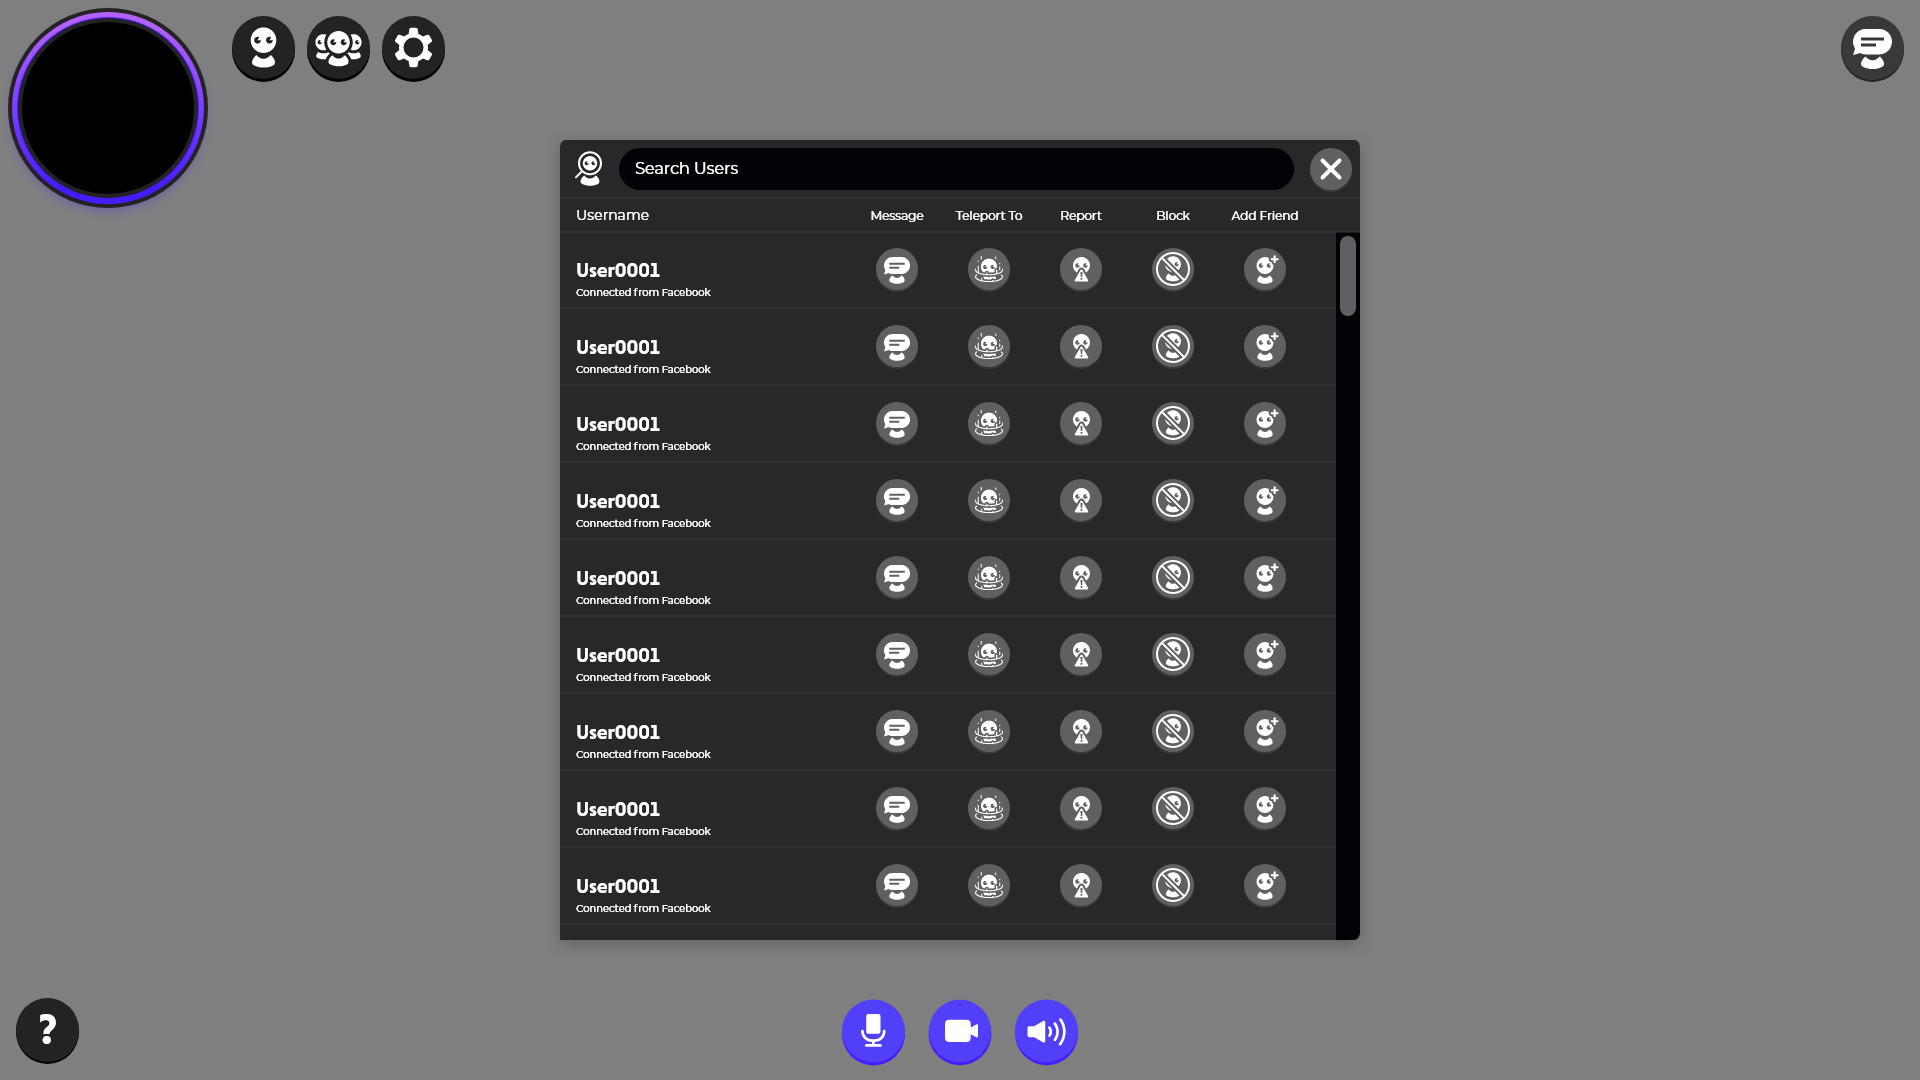Block the sixth user in the list

(x=1172, y=654)
